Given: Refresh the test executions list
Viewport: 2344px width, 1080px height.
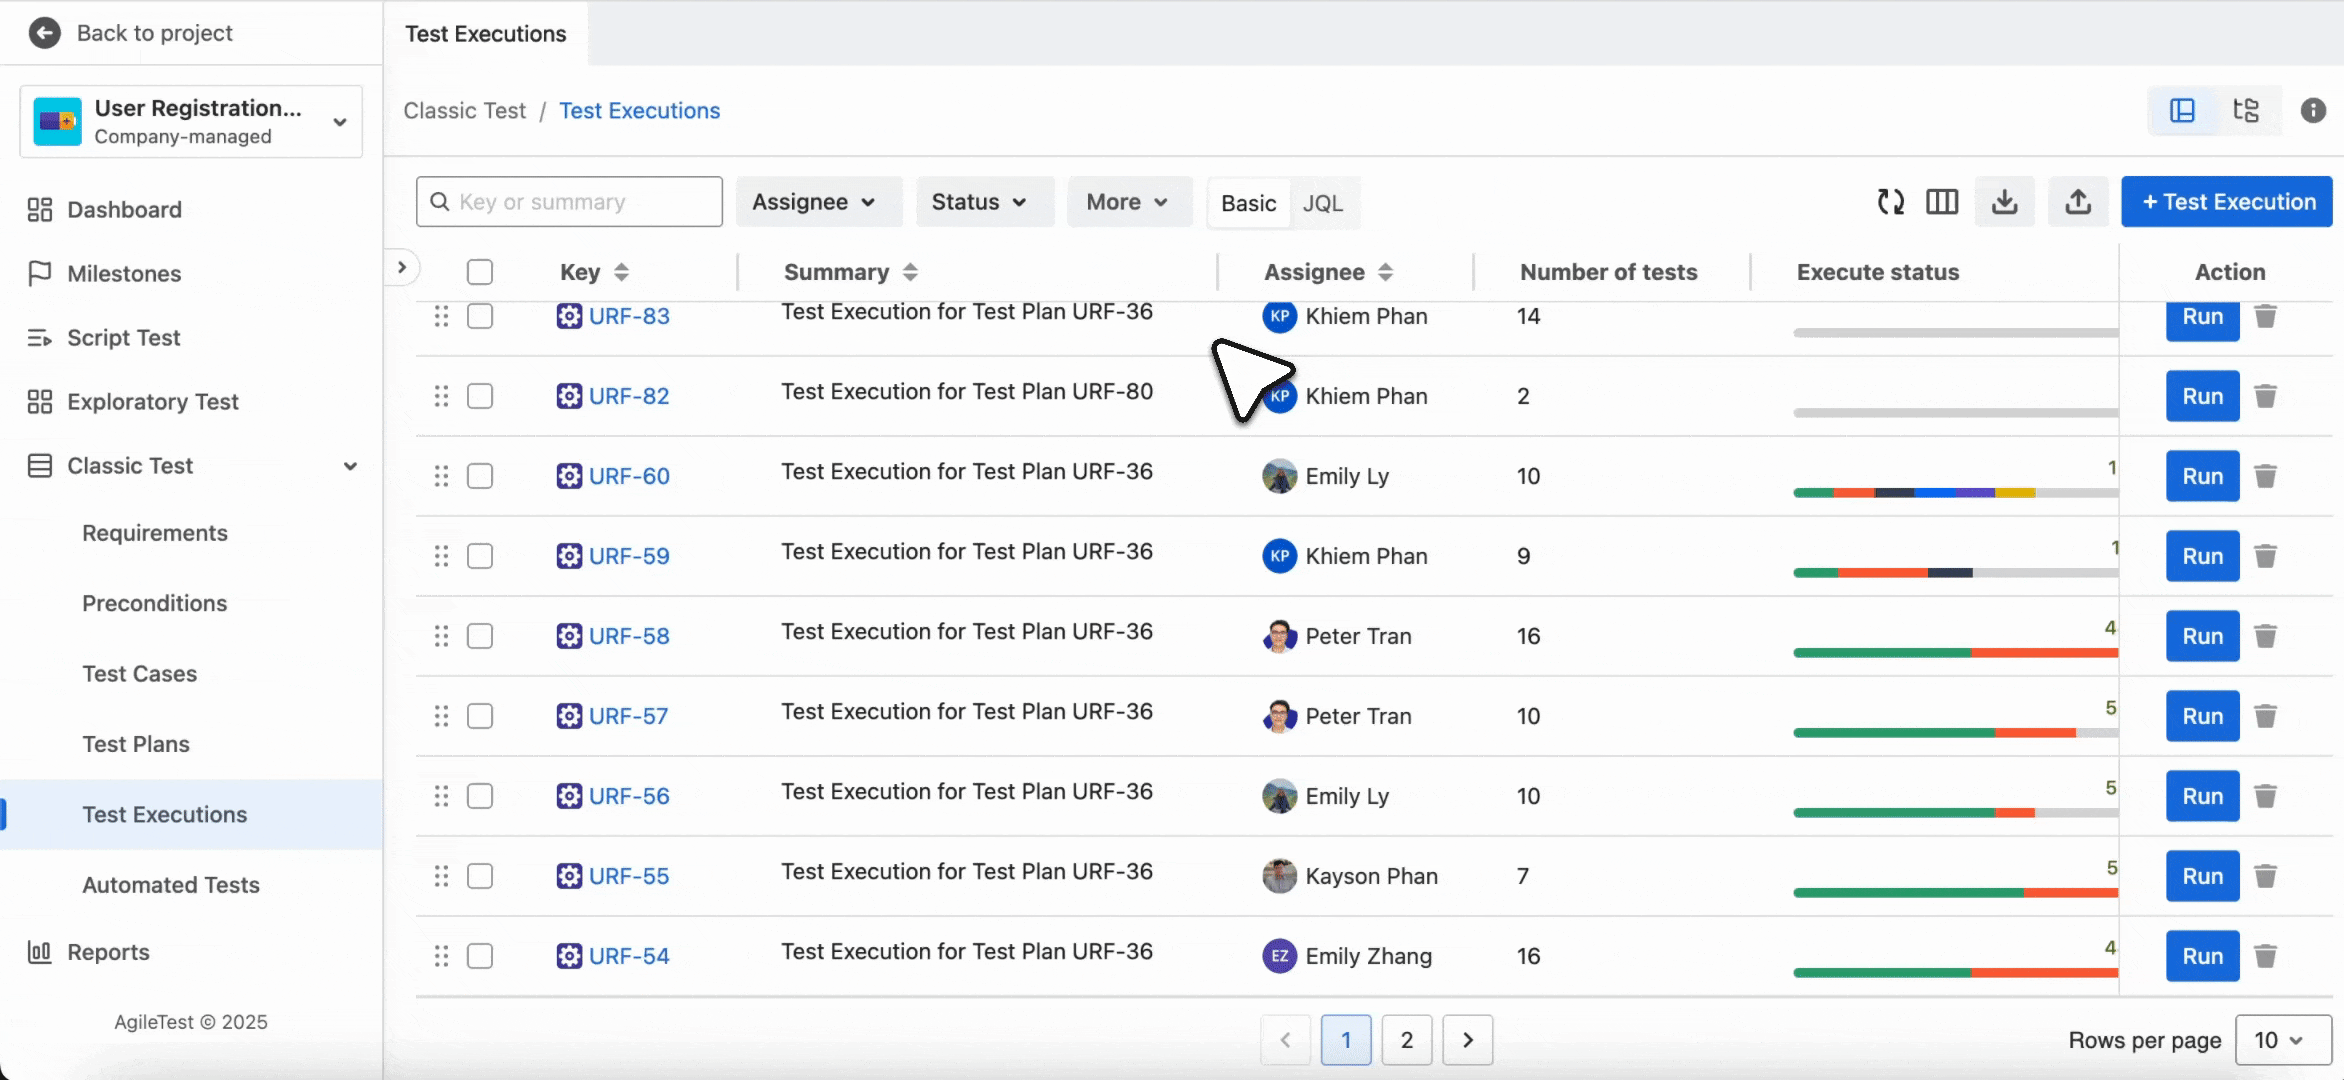Looking at the screenshot, I should (x=1890, y=201).
